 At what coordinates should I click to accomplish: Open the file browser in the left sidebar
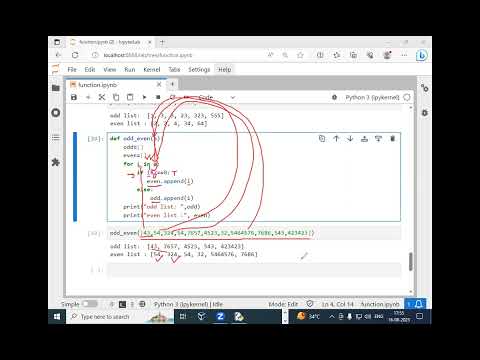click(56, 88)
